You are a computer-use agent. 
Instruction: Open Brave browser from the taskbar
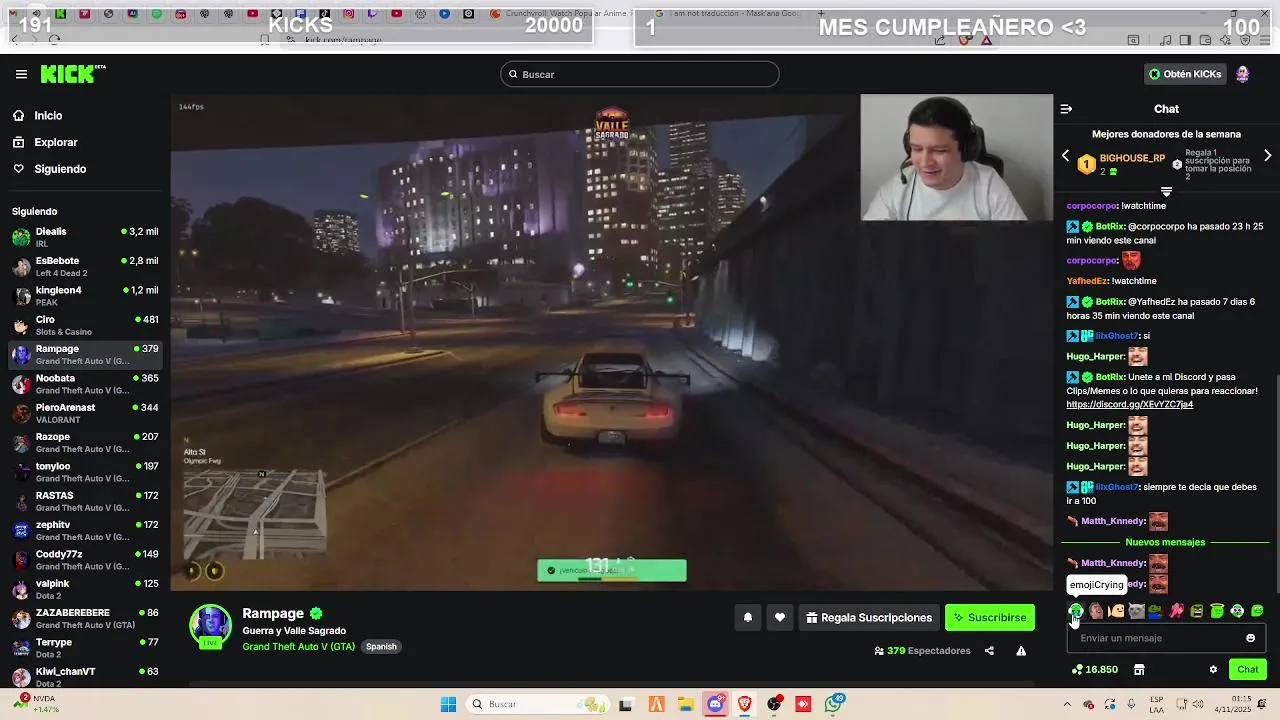coord(745,704)
